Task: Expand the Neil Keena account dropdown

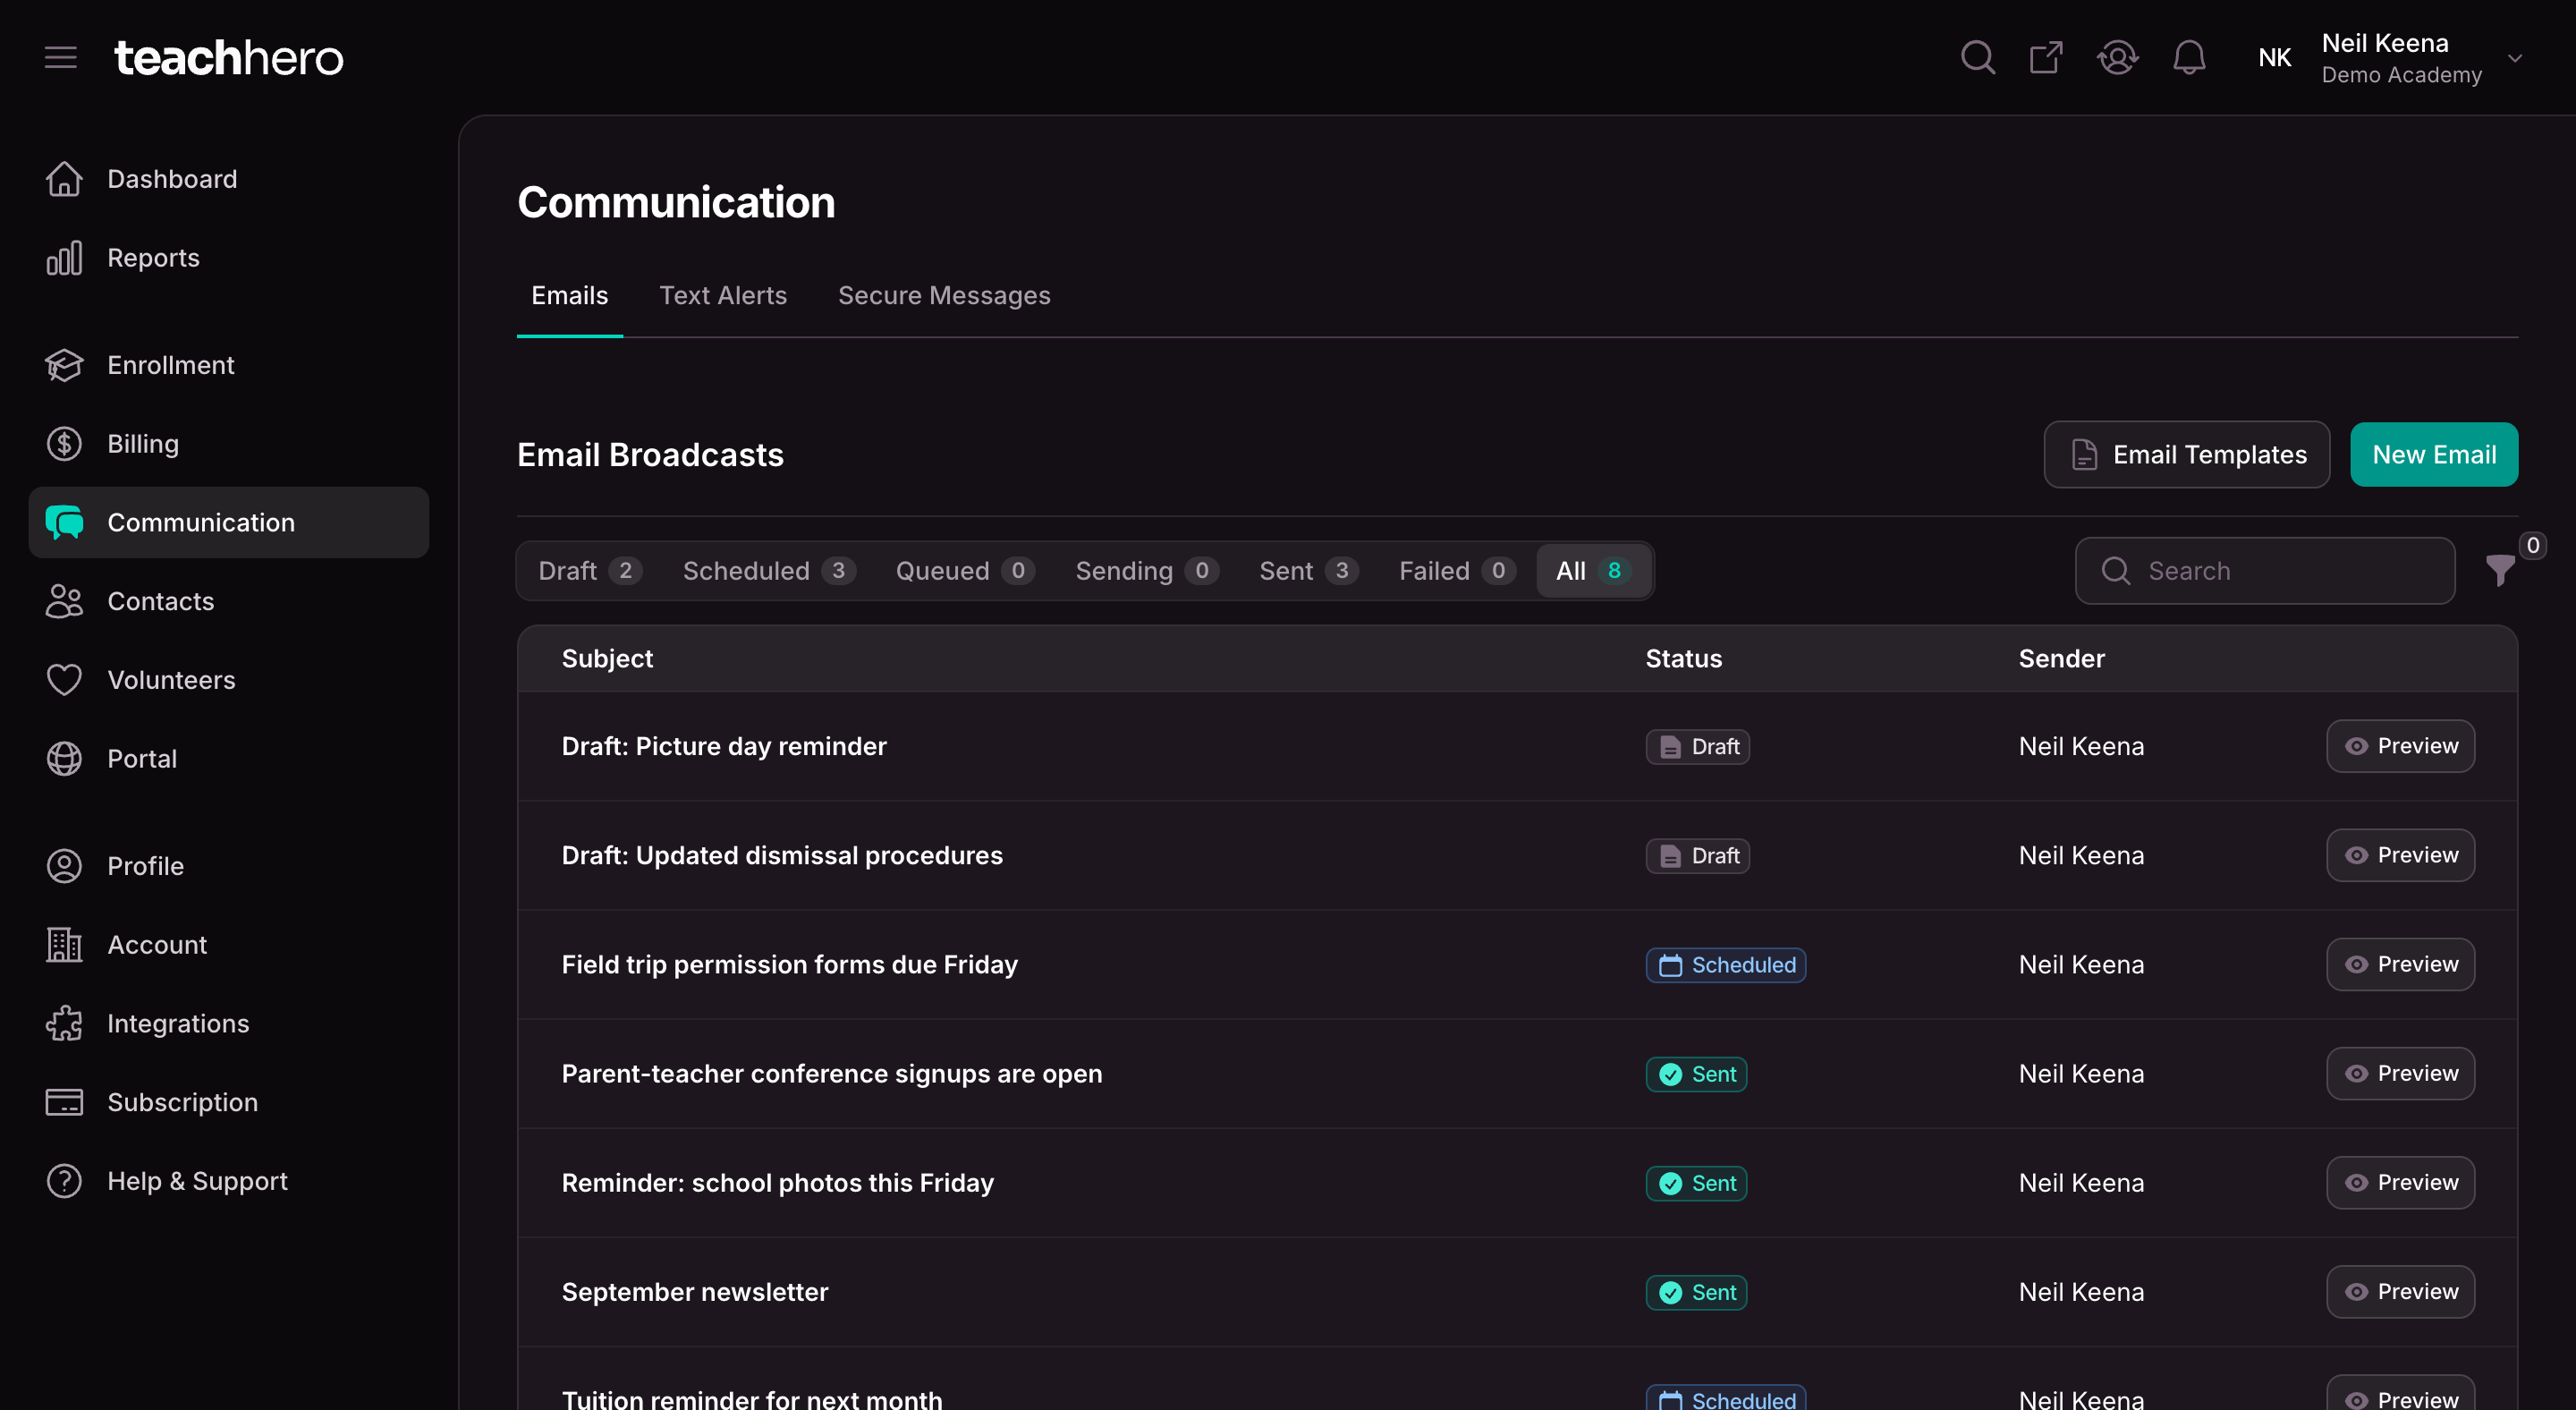Action: pos(2515,58)
